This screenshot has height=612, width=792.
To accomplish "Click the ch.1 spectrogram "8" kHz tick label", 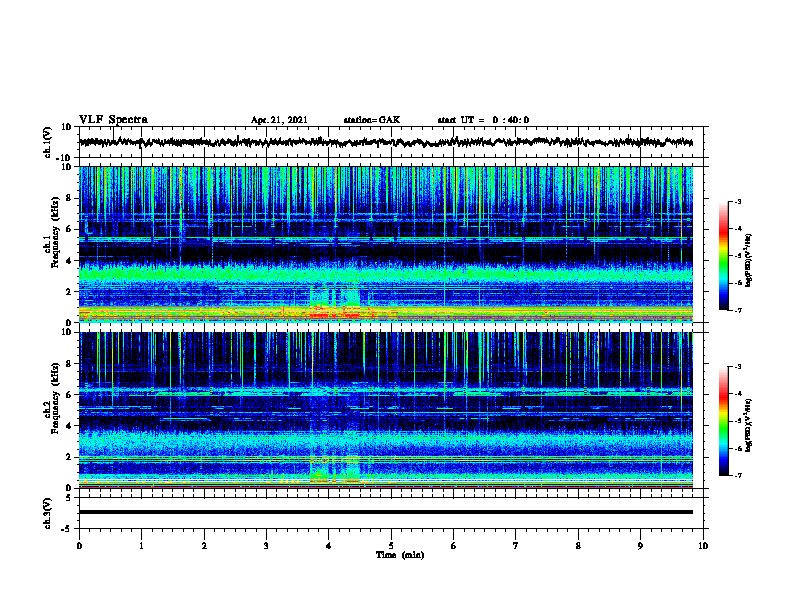I will 69,198.
